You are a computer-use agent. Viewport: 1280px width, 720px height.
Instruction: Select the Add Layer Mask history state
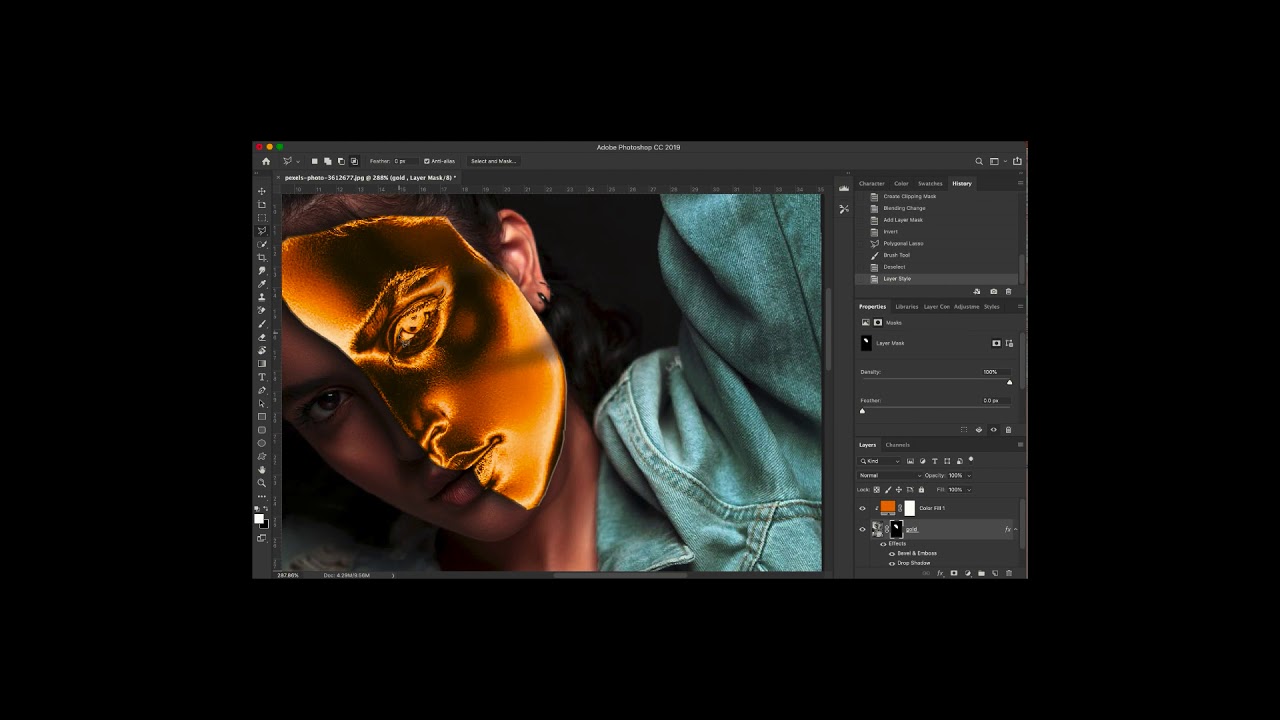(x=903, y=220)
